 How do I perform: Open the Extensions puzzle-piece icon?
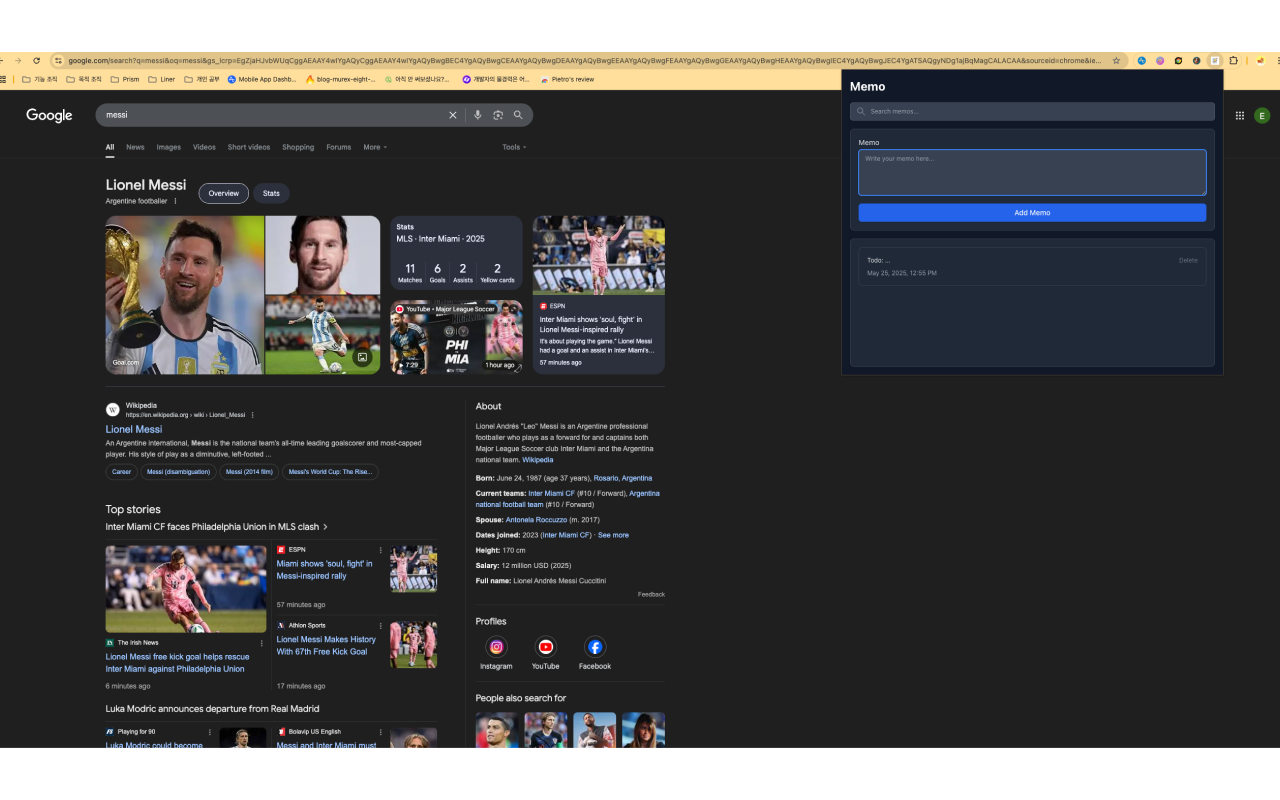pos(1233,60)
